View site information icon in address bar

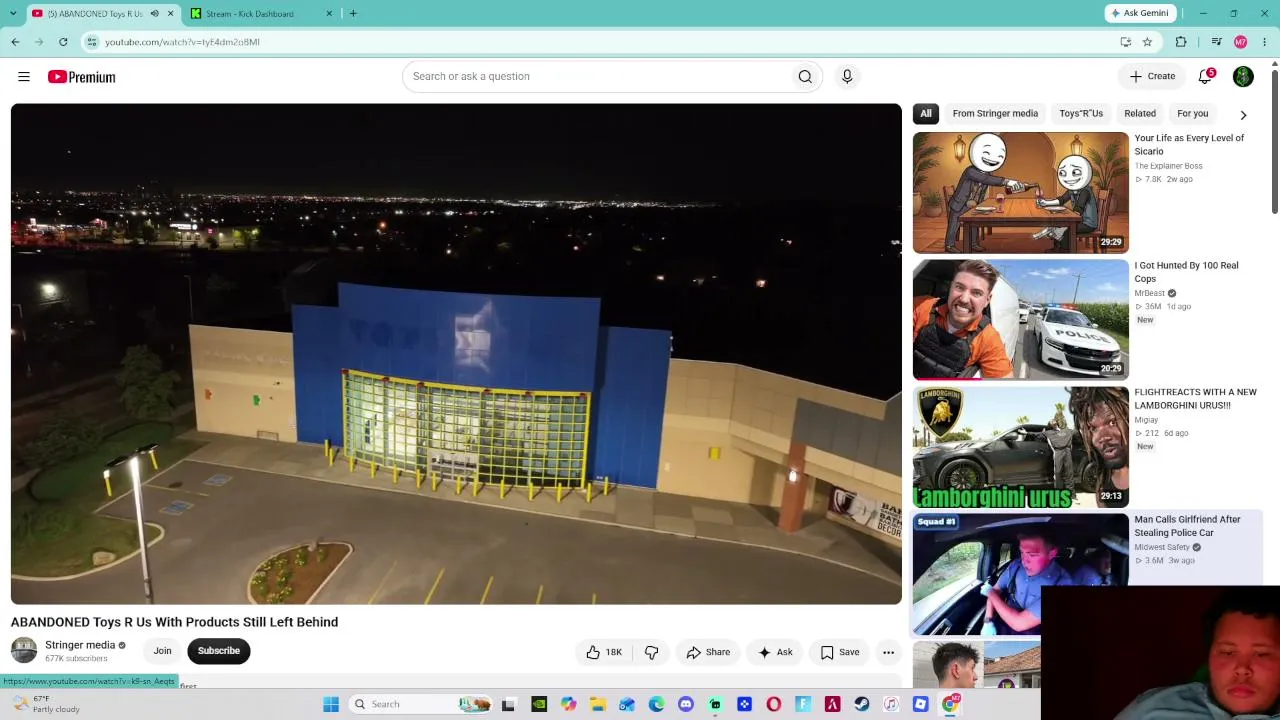[92, 42]
